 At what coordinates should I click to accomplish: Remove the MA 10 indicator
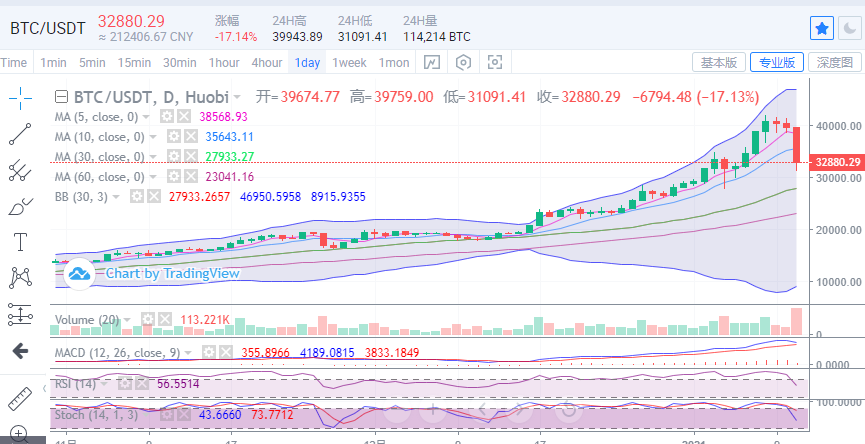coord(190,136)
